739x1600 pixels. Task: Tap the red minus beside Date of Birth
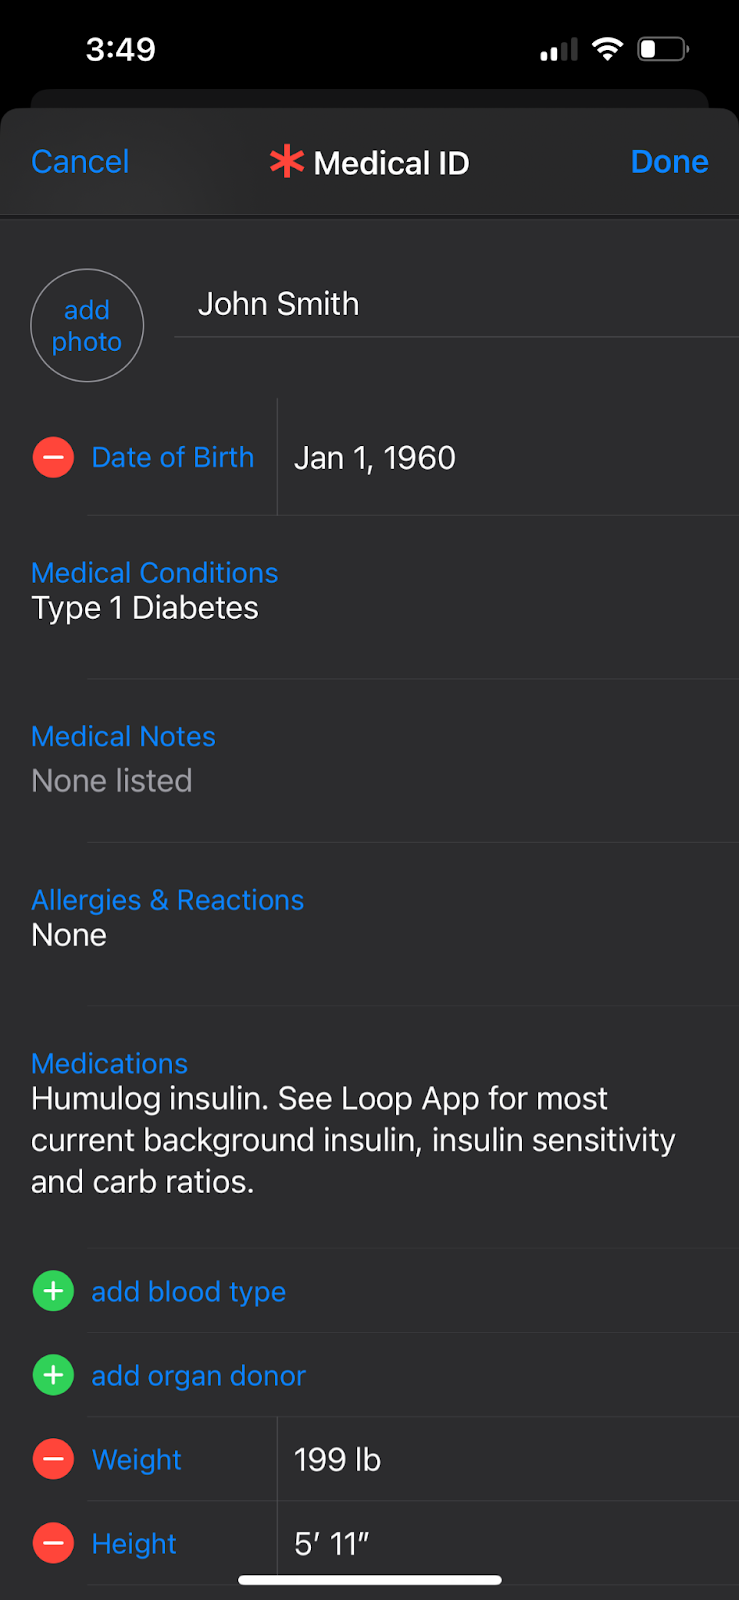53,458
